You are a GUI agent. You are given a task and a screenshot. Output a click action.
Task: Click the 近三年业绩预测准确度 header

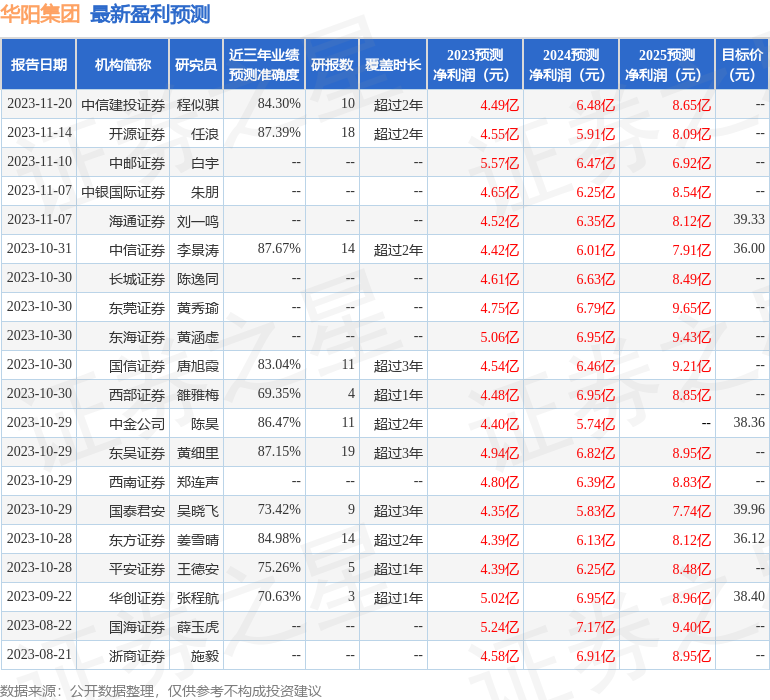click(264, 65)
